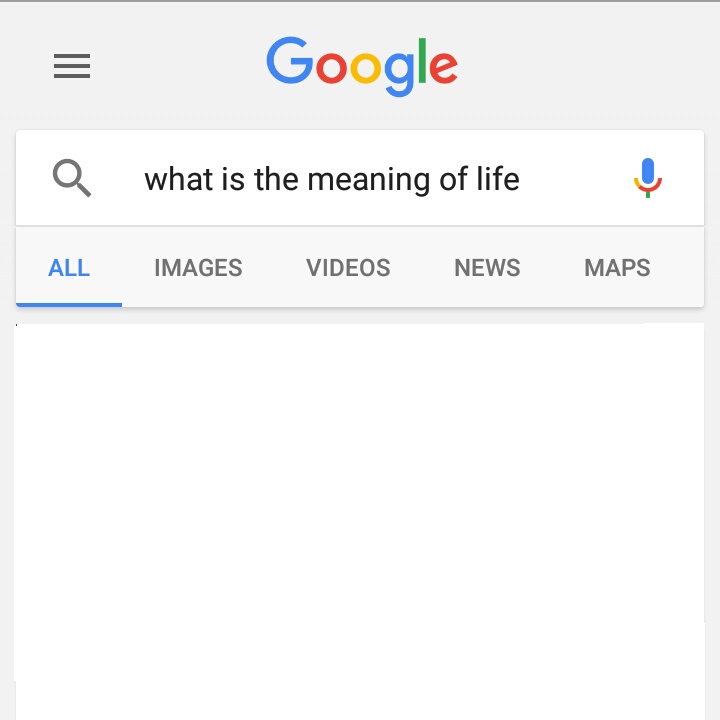Go to homepage via the Google logo
Screen dimensions: 720x720
tap(362, 67)
